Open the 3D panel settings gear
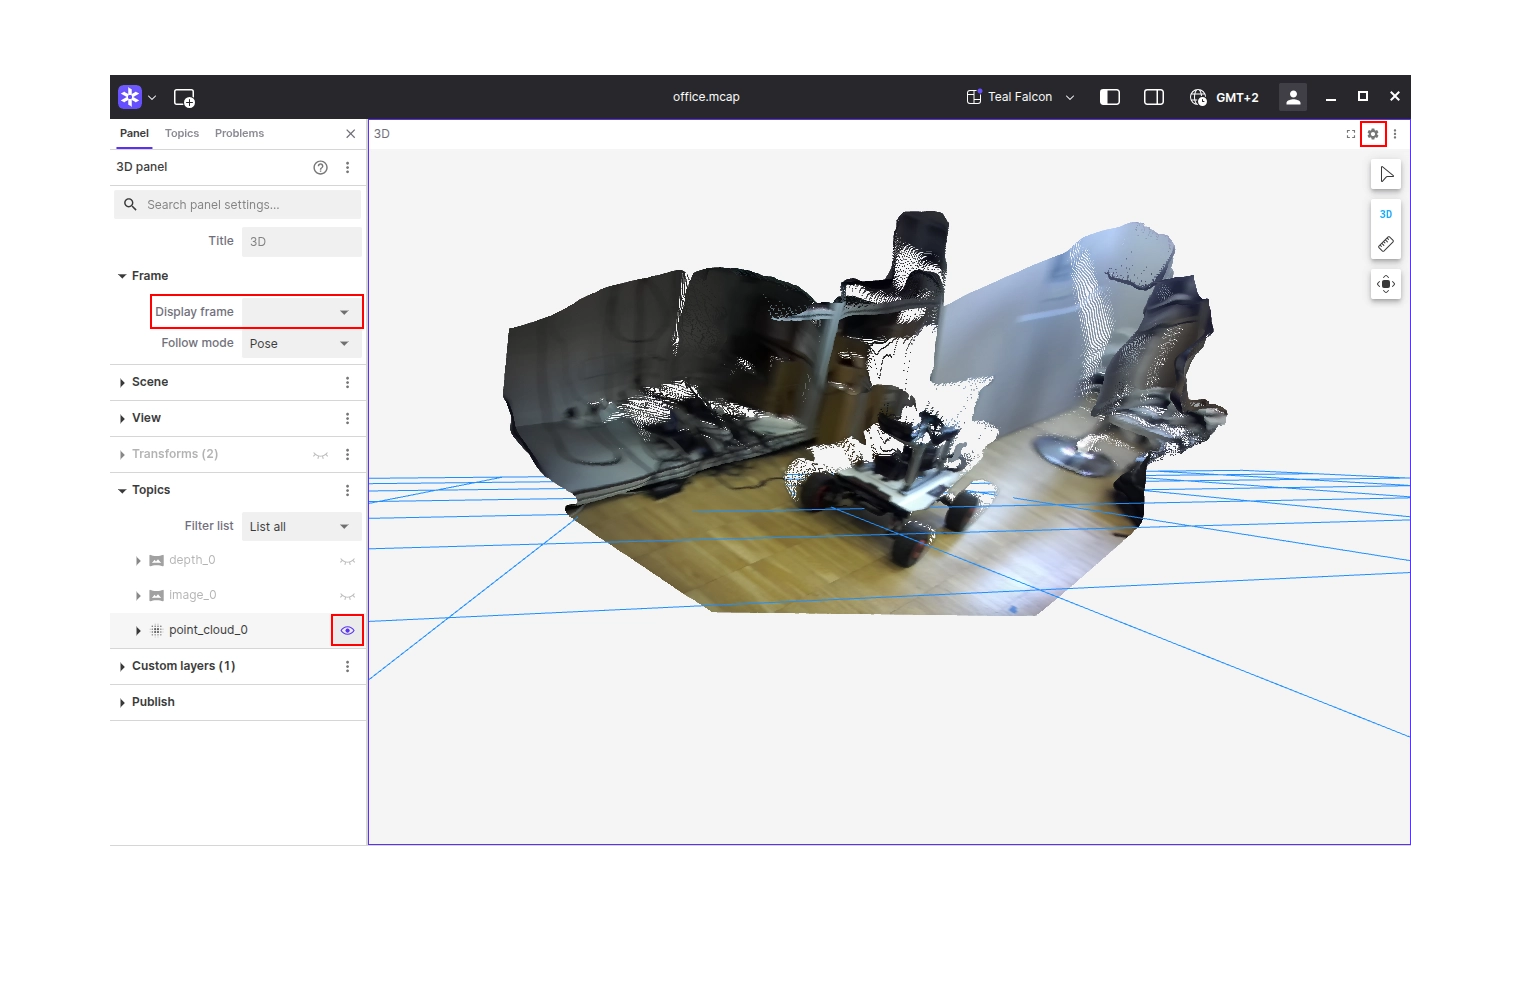1521x996 pixels. click(x=1372, y=133)
